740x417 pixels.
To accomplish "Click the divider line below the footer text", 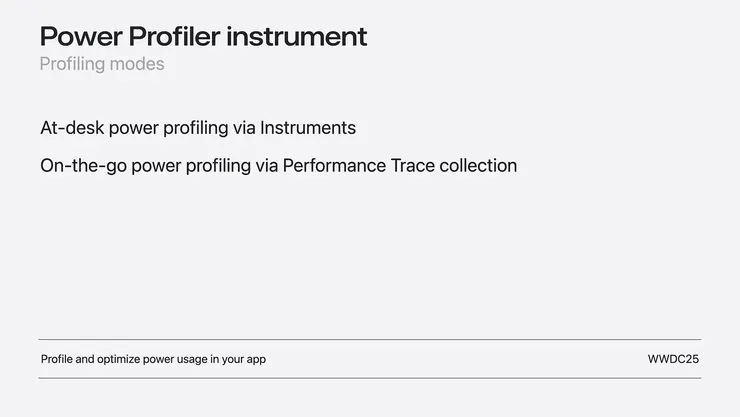I will click(370, 378).
